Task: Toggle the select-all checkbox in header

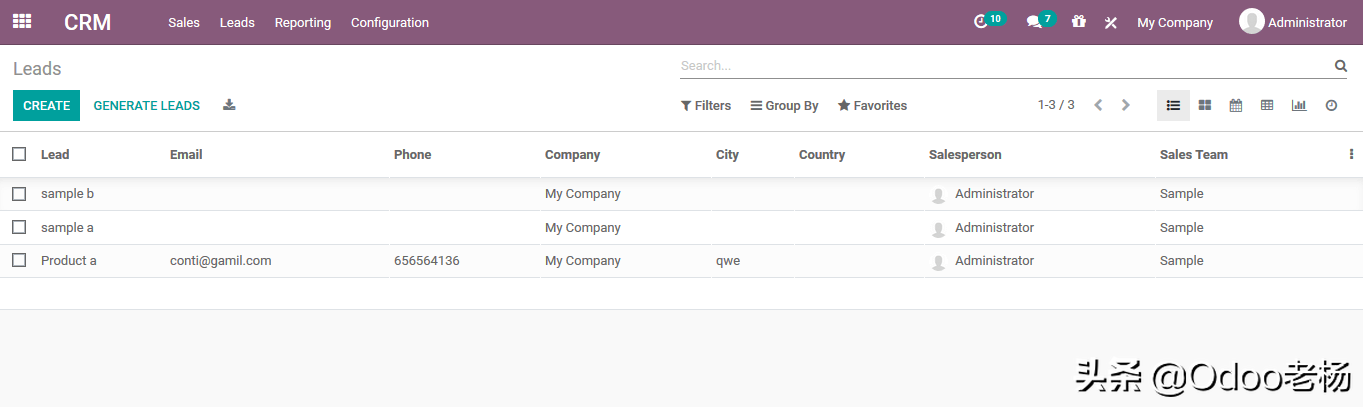Action: pos(19,154)
